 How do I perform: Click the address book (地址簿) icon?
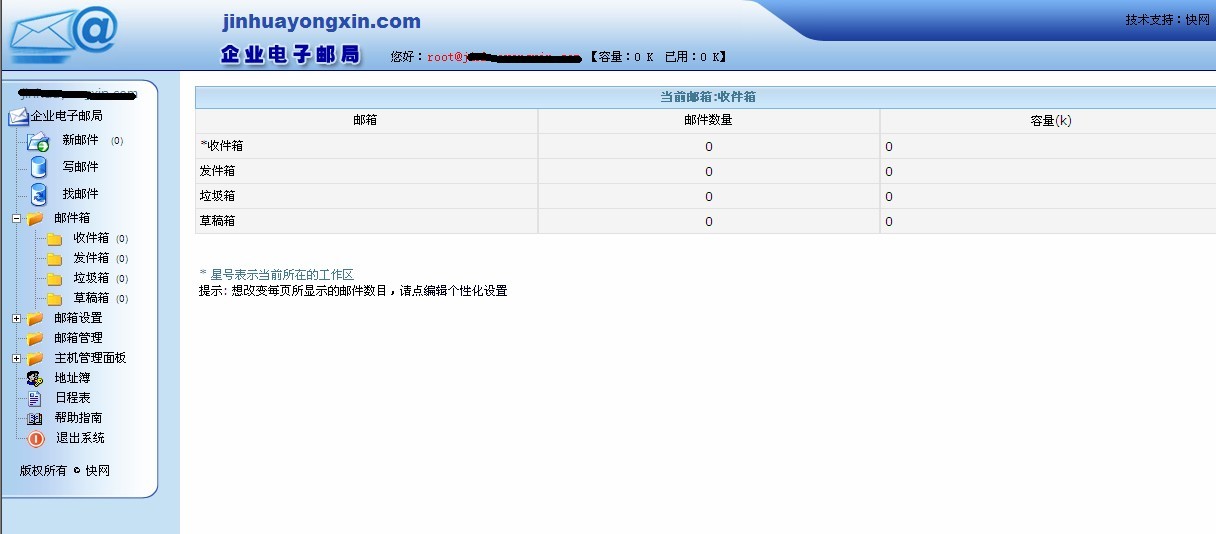tap(35, 378)
